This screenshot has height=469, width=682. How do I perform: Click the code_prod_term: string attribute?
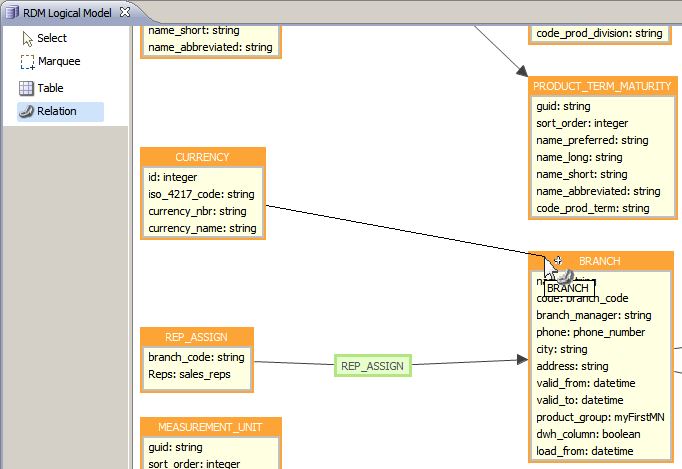[592, 208]
